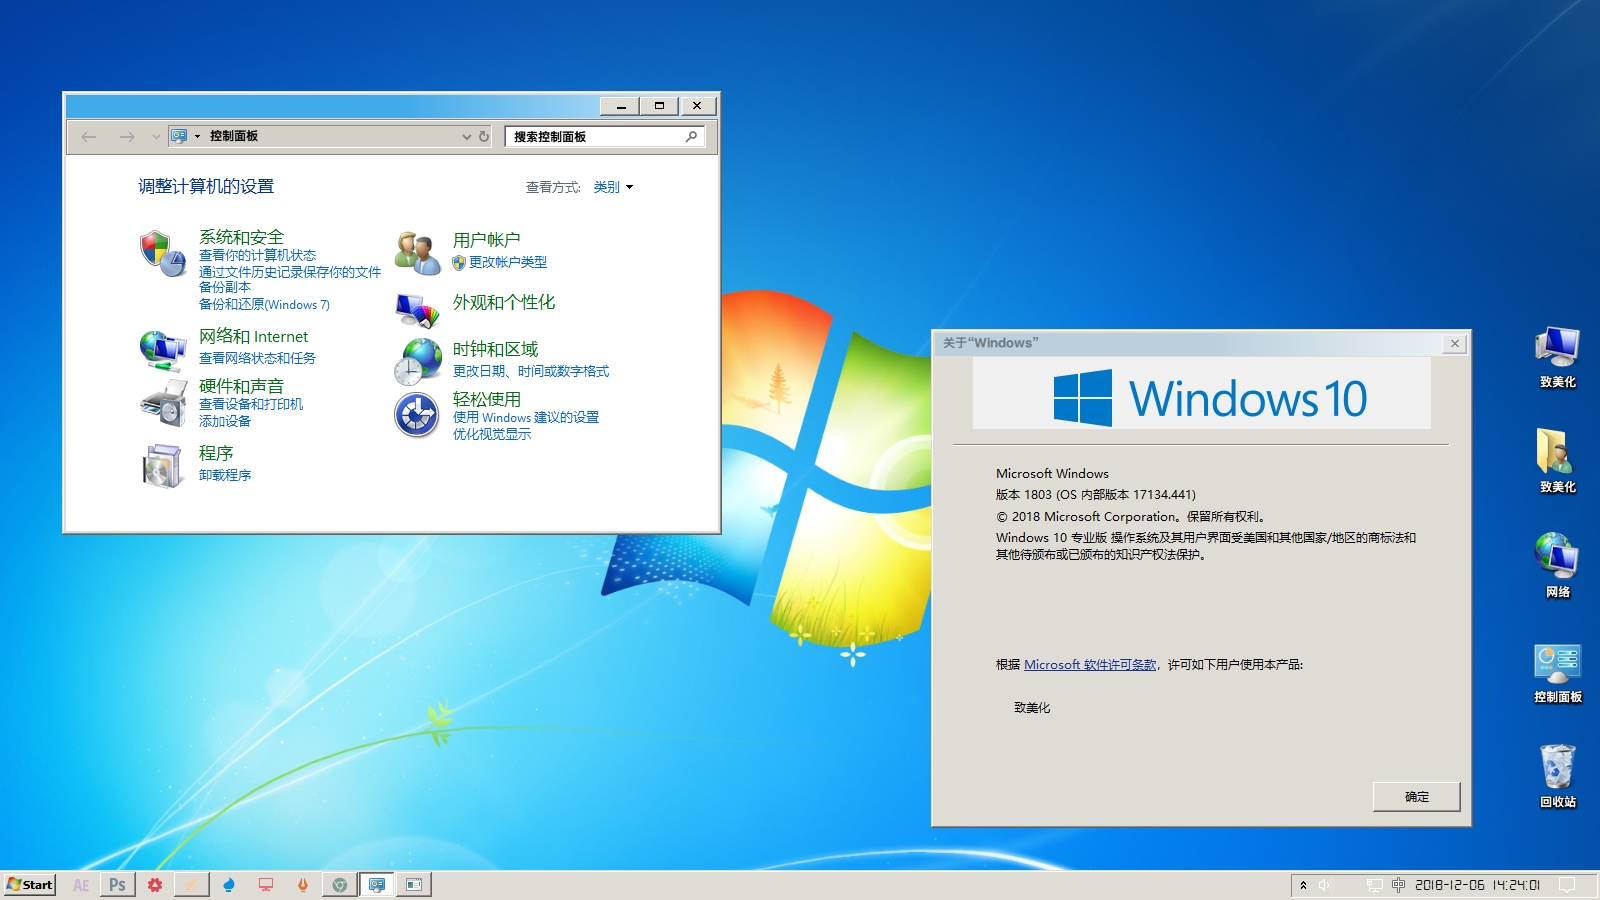The height and width of the screenshot is (900, 1600).
Task: Click the search magnifier icon in 控制面板
Action: [691, 136]
